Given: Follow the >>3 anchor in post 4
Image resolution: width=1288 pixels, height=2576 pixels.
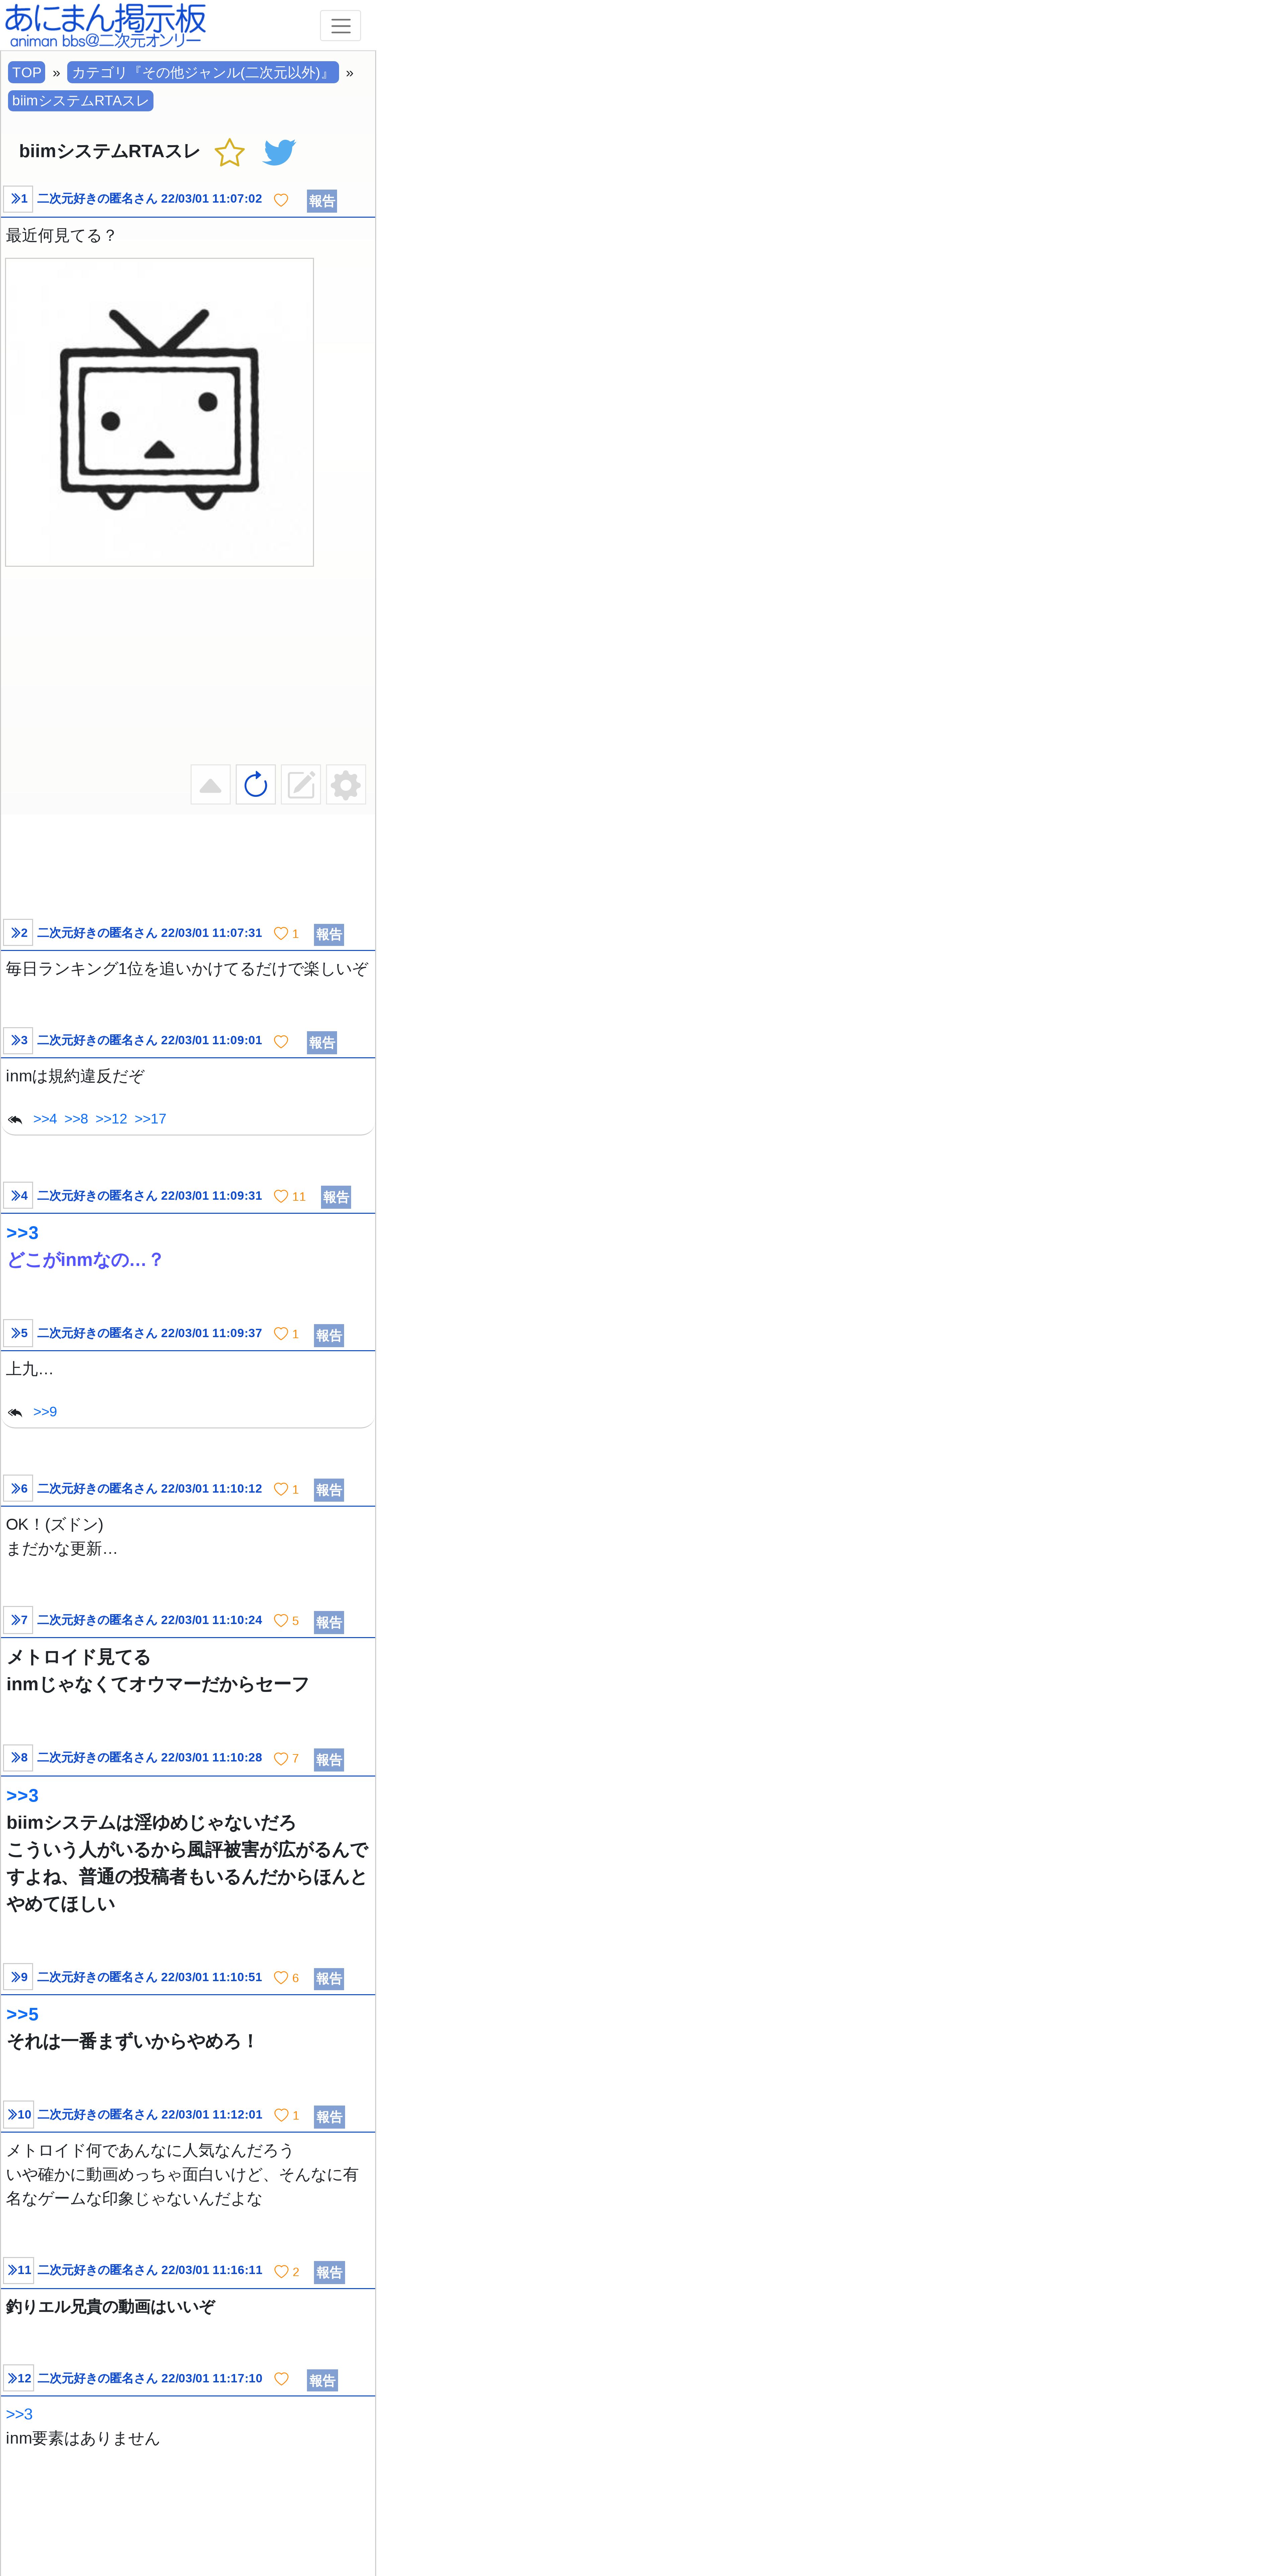Looking at the screenshot, I should point(22,1233).
